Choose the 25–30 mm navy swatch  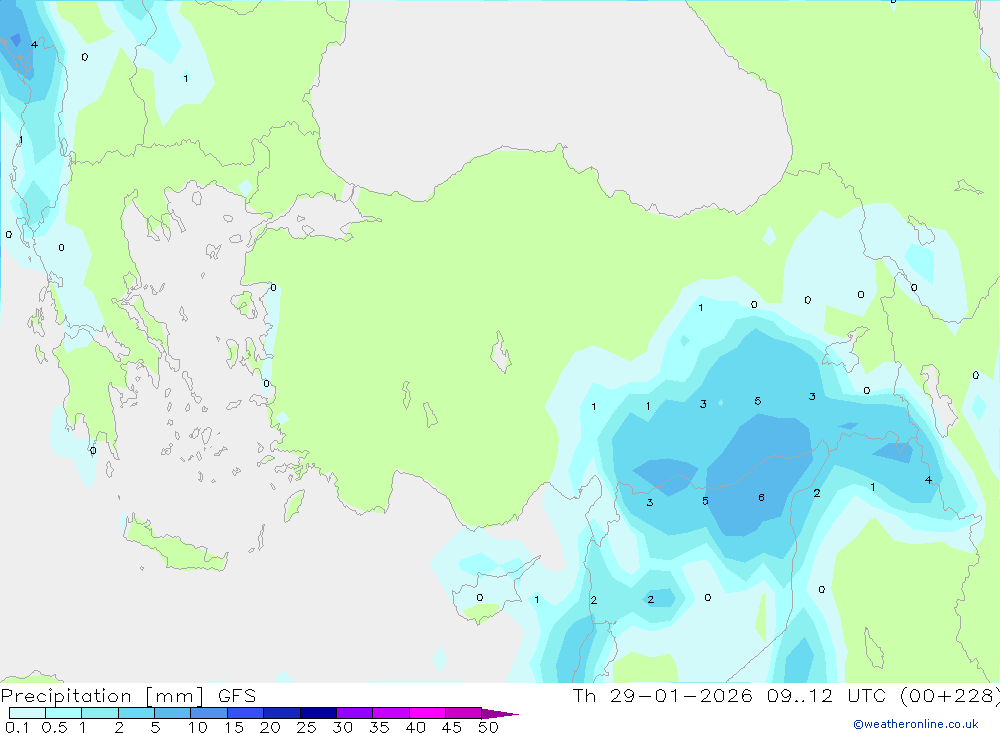[318, 713]
